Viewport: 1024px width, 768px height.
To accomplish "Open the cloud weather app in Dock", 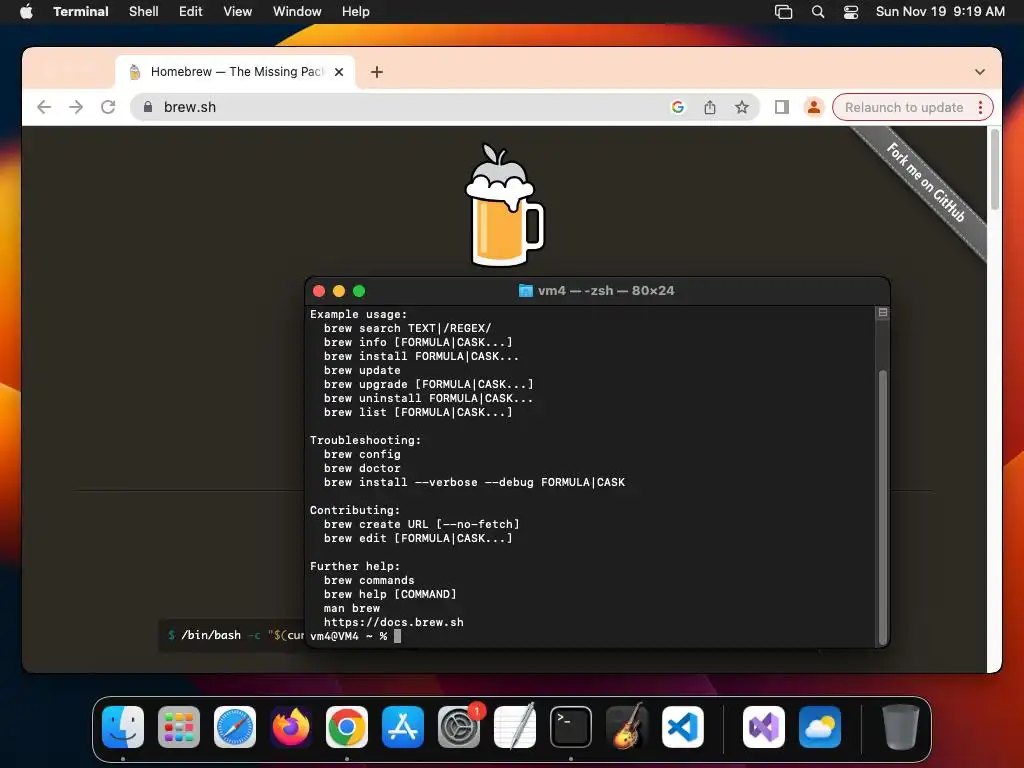I will point(820,727).
